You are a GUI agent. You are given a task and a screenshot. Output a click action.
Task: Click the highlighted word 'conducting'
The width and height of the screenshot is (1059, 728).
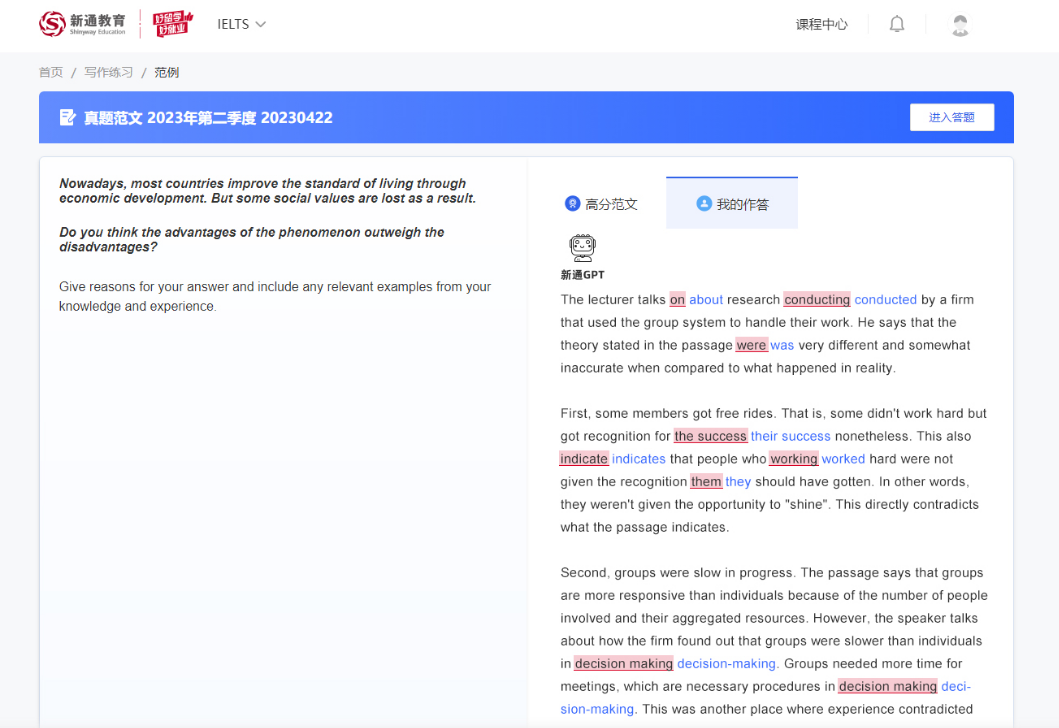coord(817,299)
